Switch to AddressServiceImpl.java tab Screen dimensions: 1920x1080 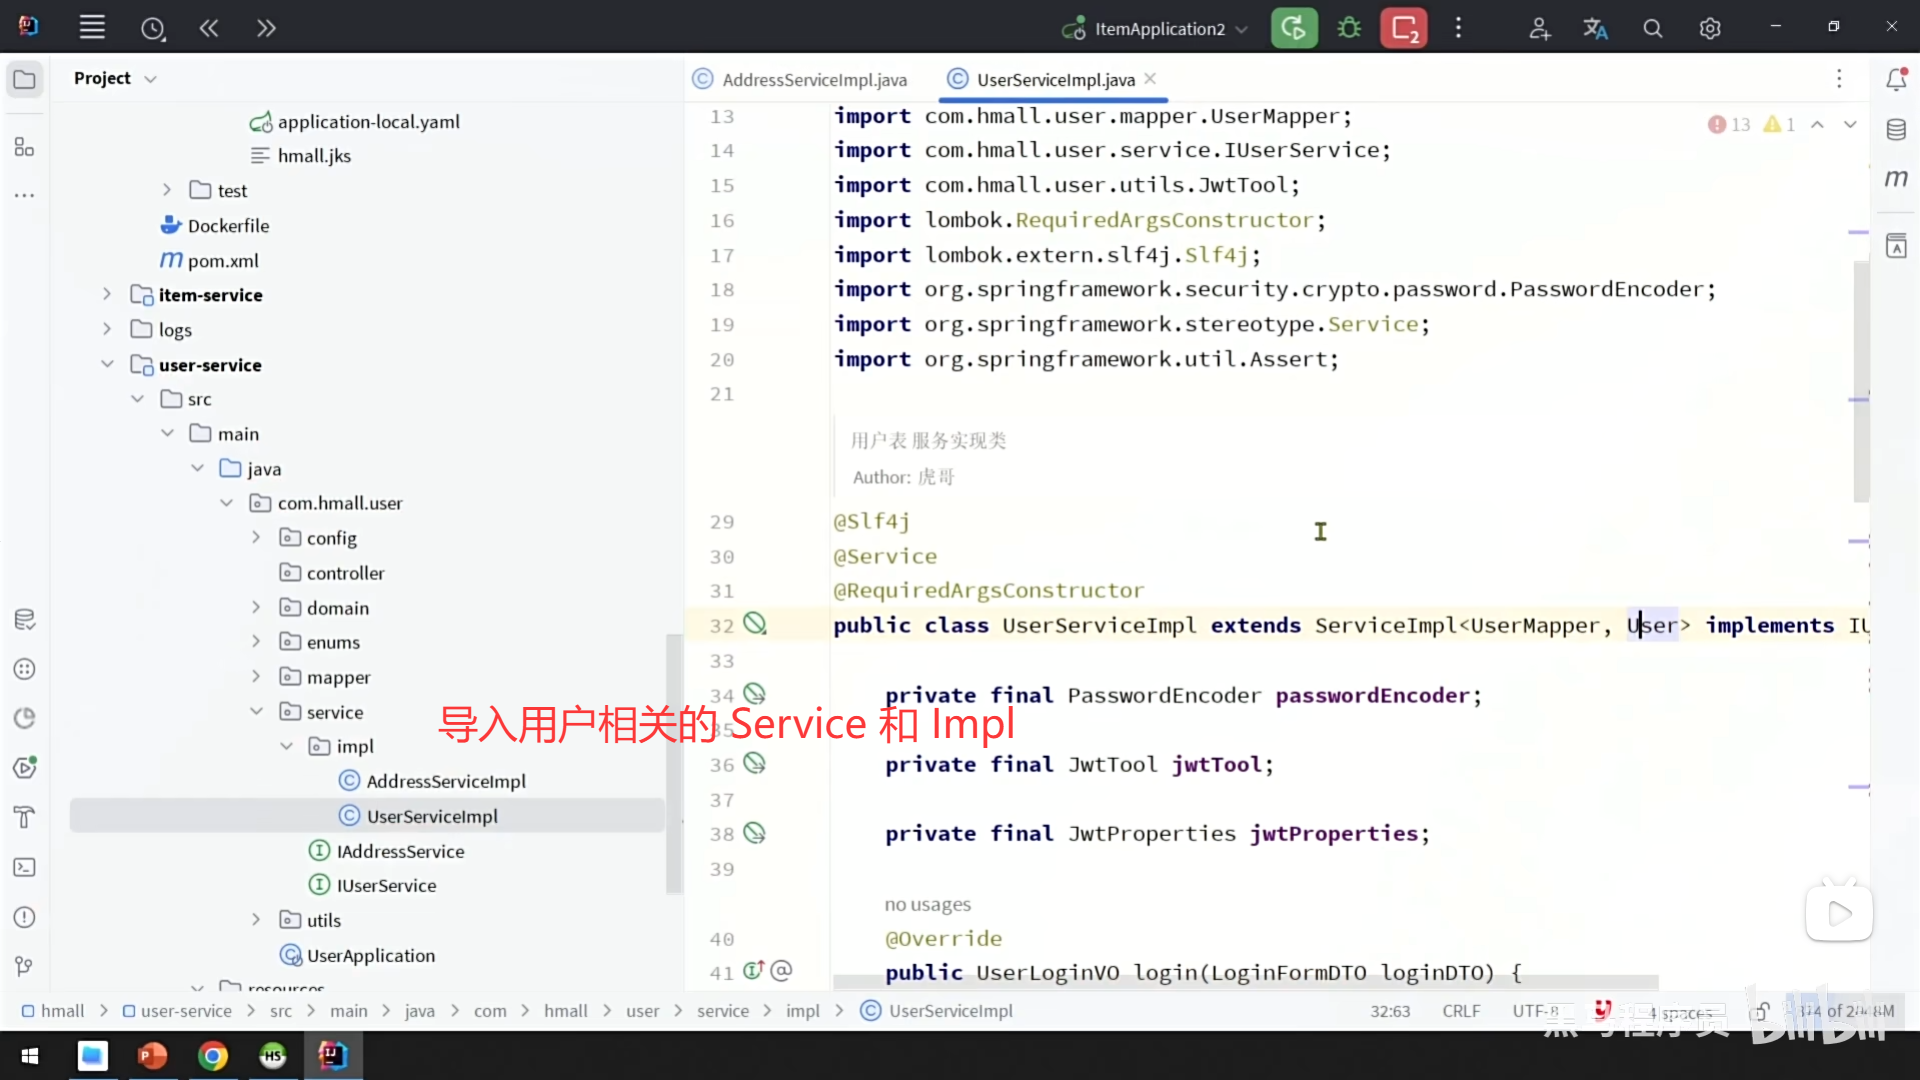(x=814, y=80)
